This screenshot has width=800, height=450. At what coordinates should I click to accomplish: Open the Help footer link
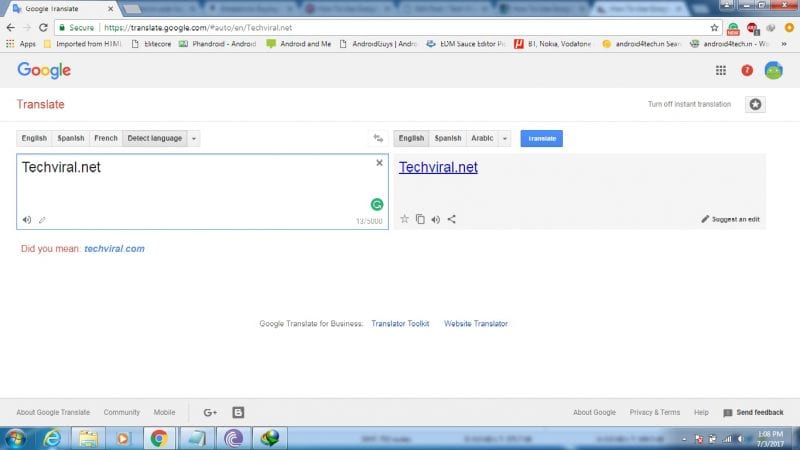701,412
